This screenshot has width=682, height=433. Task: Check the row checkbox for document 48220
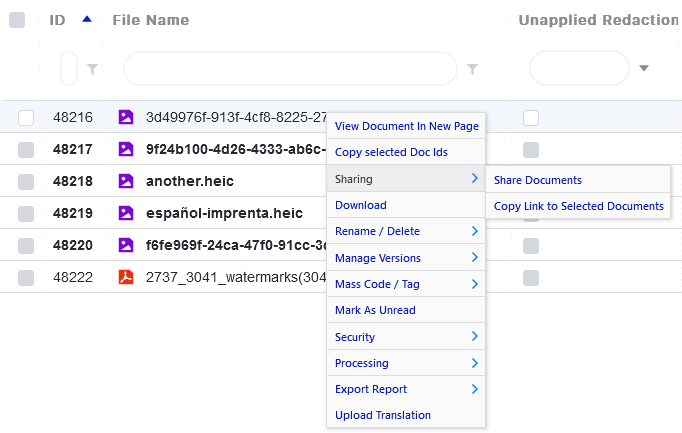tap(26, 246)
